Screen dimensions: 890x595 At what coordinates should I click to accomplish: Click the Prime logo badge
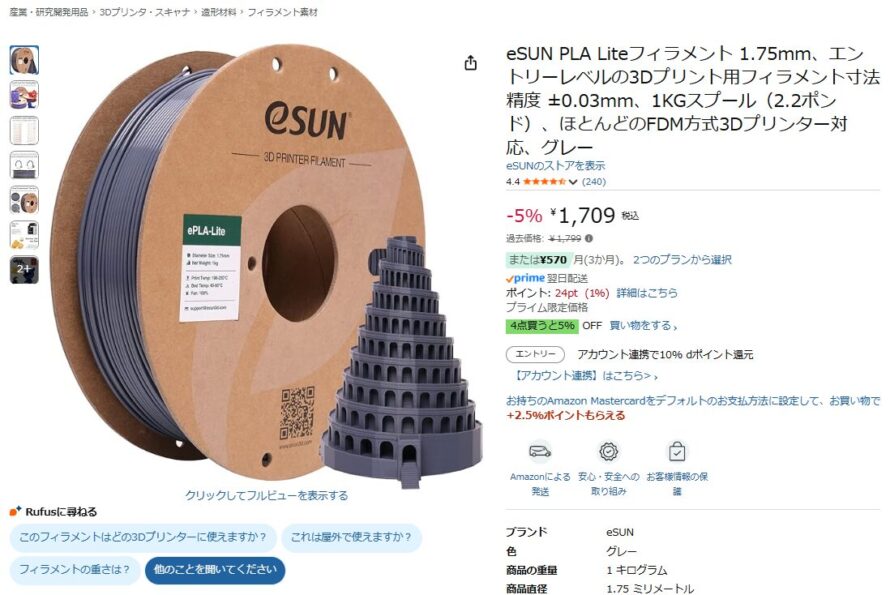525,278
